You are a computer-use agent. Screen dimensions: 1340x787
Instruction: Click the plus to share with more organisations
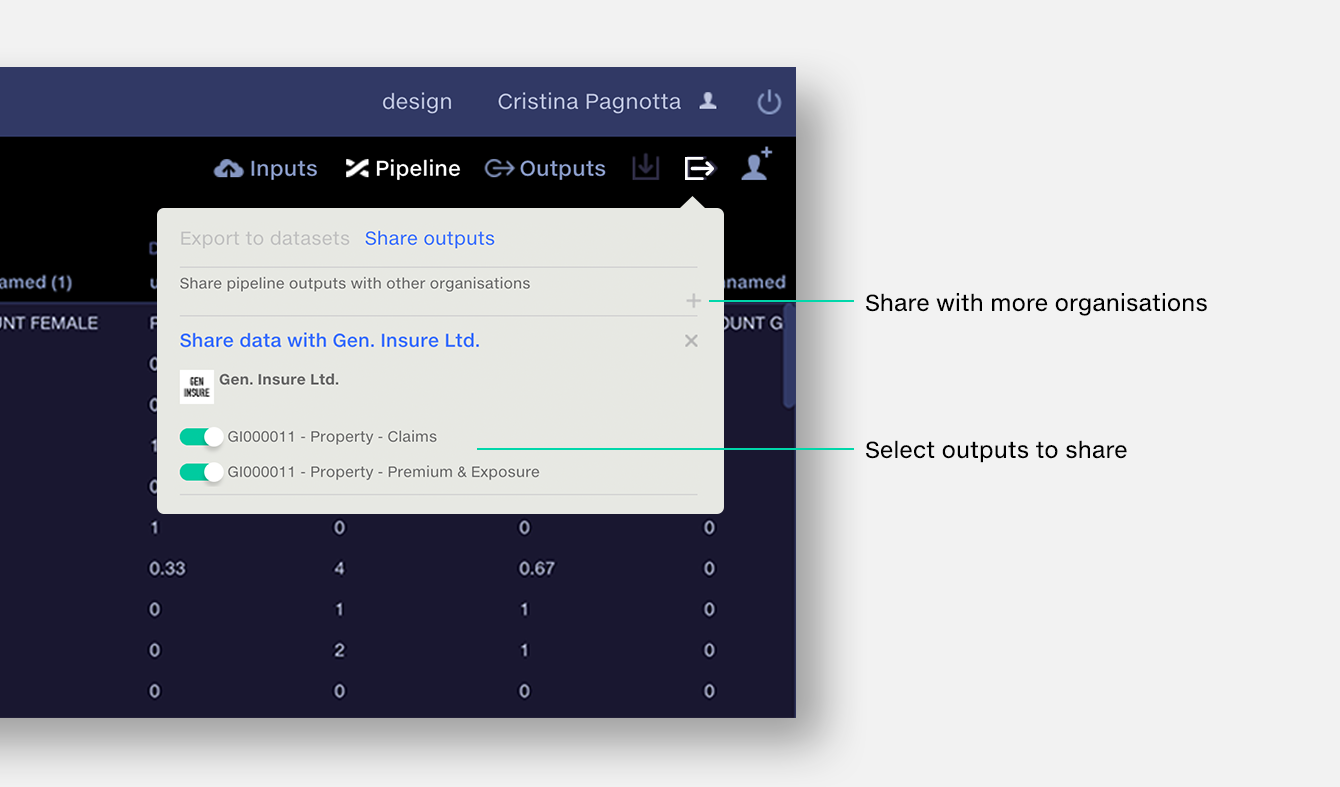692,299
